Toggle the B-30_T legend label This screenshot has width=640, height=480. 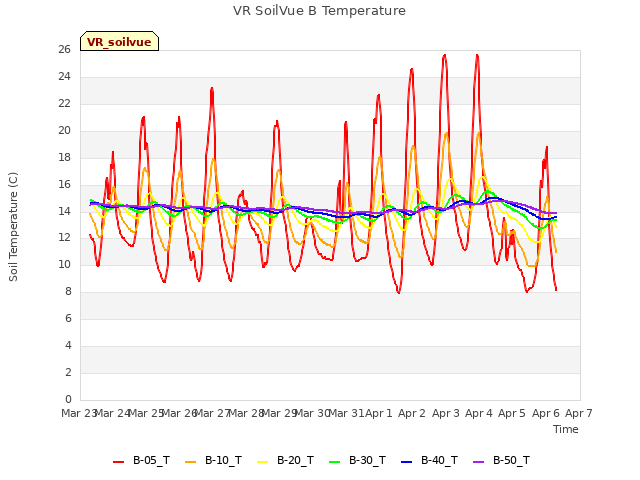point(367,461)
